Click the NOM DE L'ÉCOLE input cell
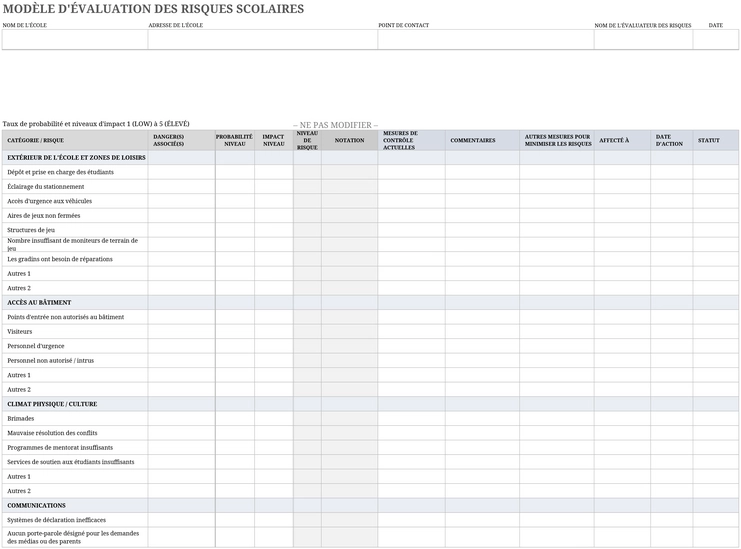Screen dimensions: 741x549 click(x=75, y=40)
